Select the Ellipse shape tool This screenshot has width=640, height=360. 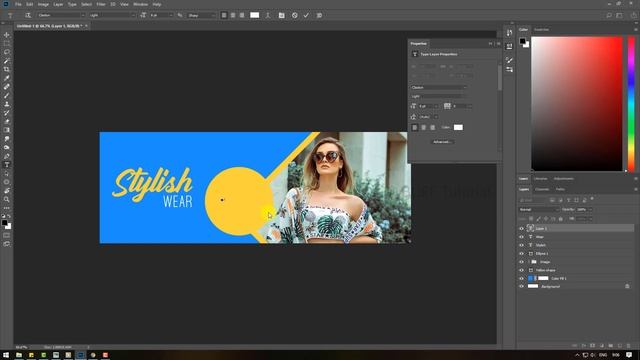point(7,182)
